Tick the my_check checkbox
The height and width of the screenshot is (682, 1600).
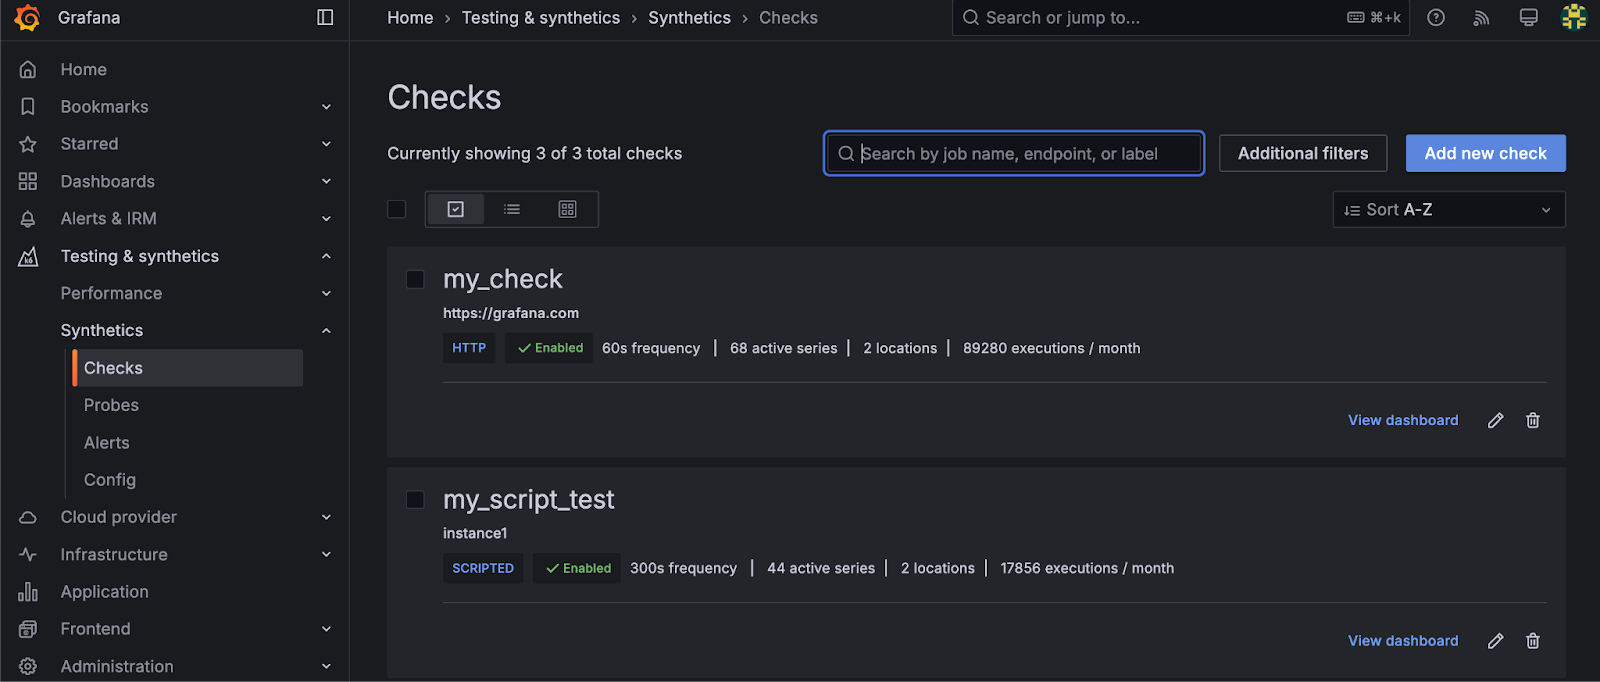pyautogui.click(x=415, y=279)
